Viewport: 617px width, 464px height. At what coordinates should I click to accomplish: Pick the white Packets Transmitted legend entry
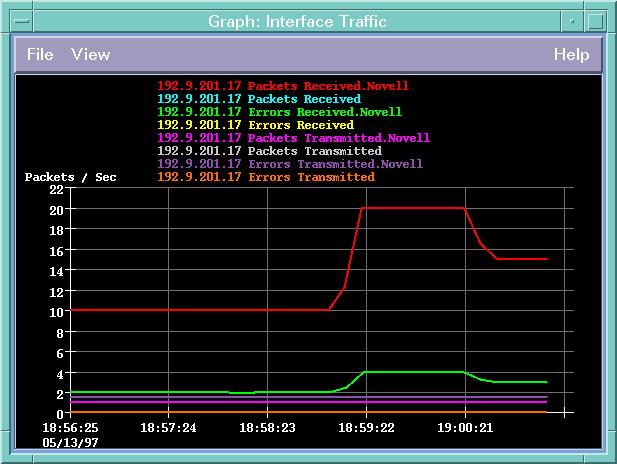coord(269,151)
